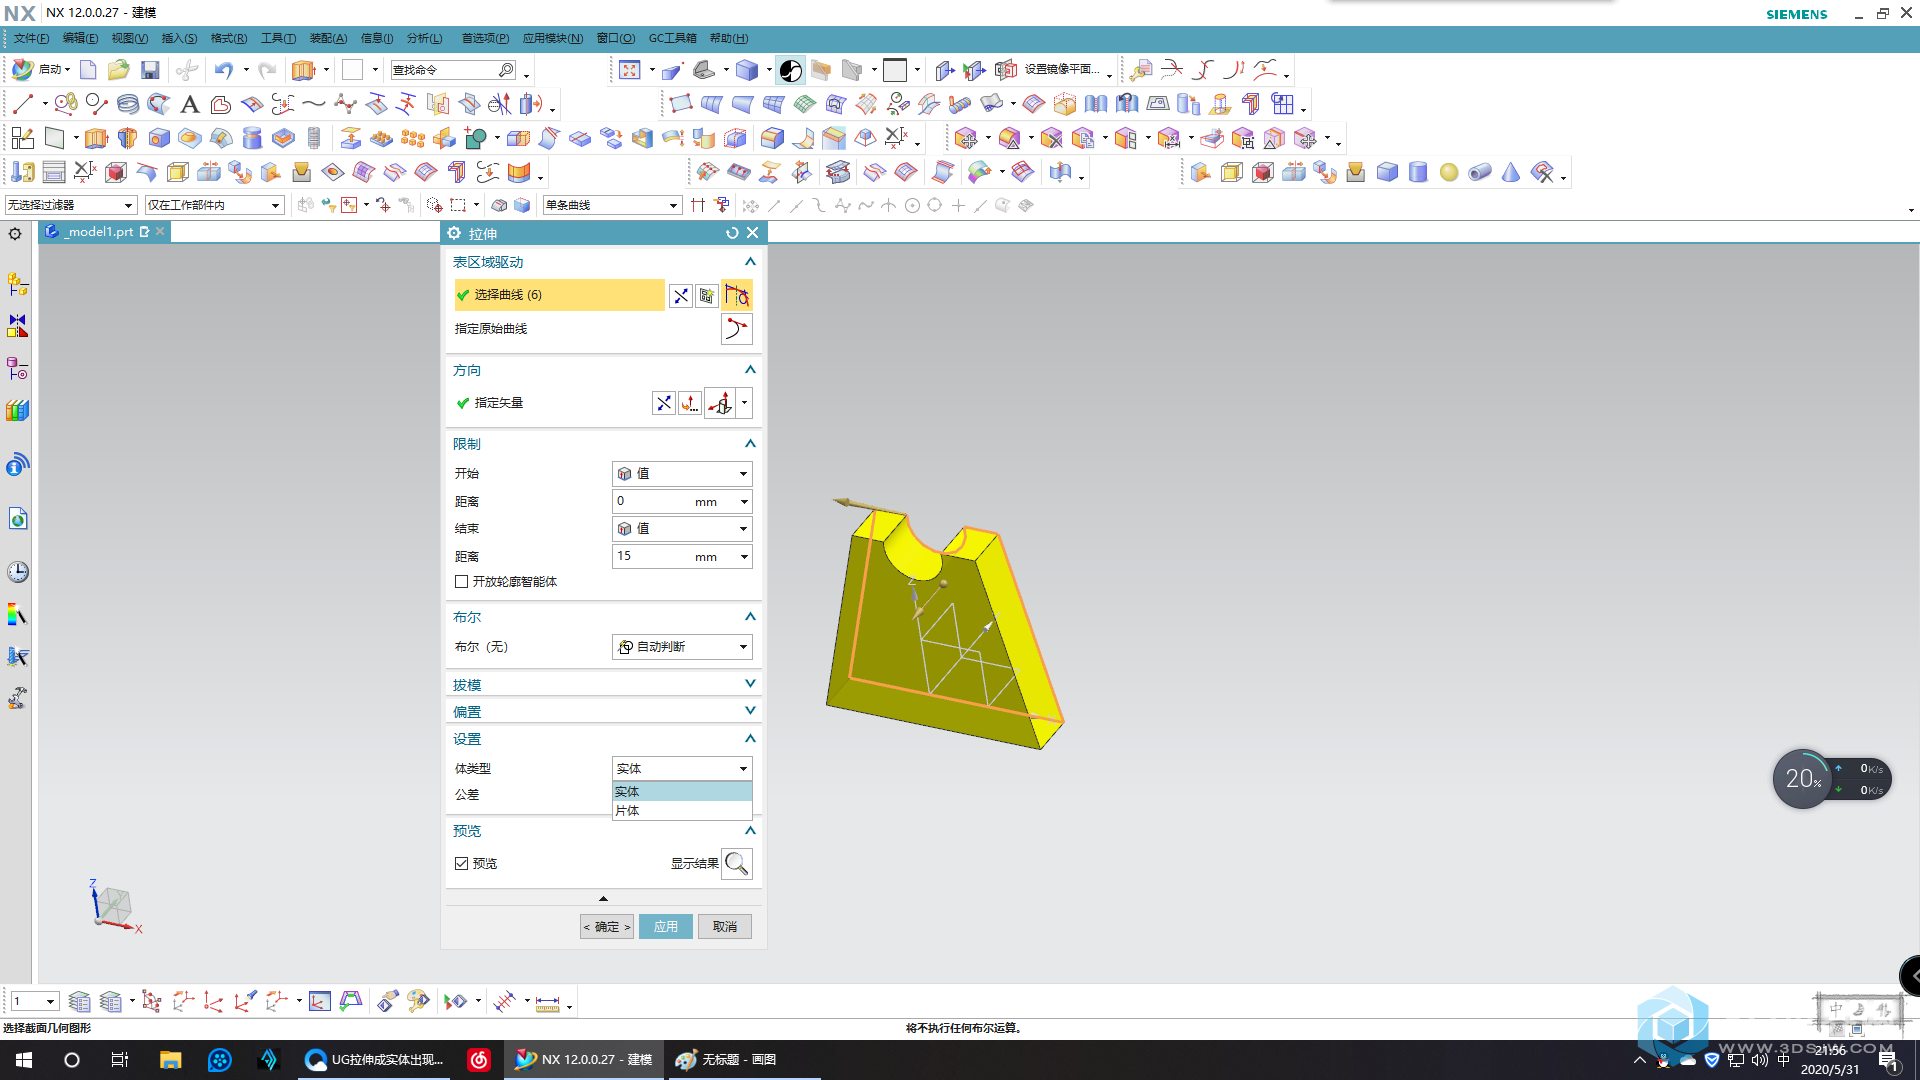Open the 插入(S) menu
The image size is (1920, 1080).
[x=180, y=38]
